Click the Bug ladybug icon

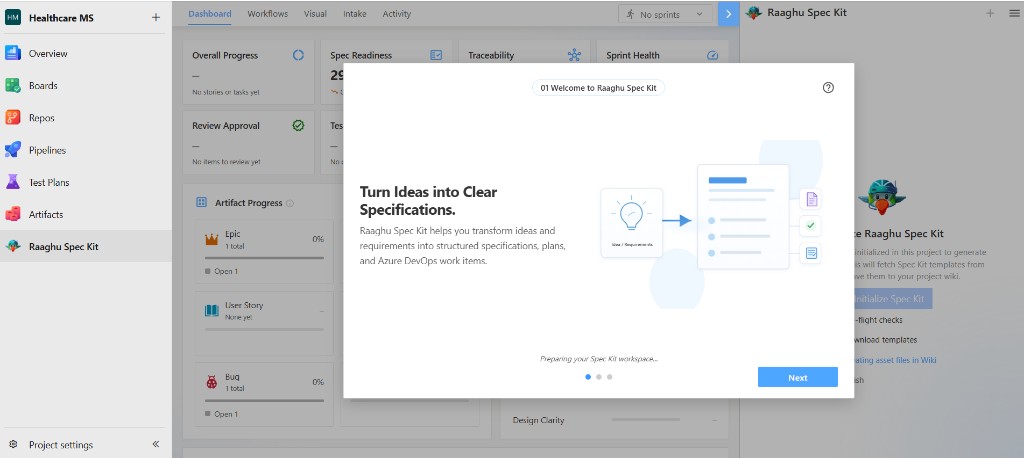212,382
